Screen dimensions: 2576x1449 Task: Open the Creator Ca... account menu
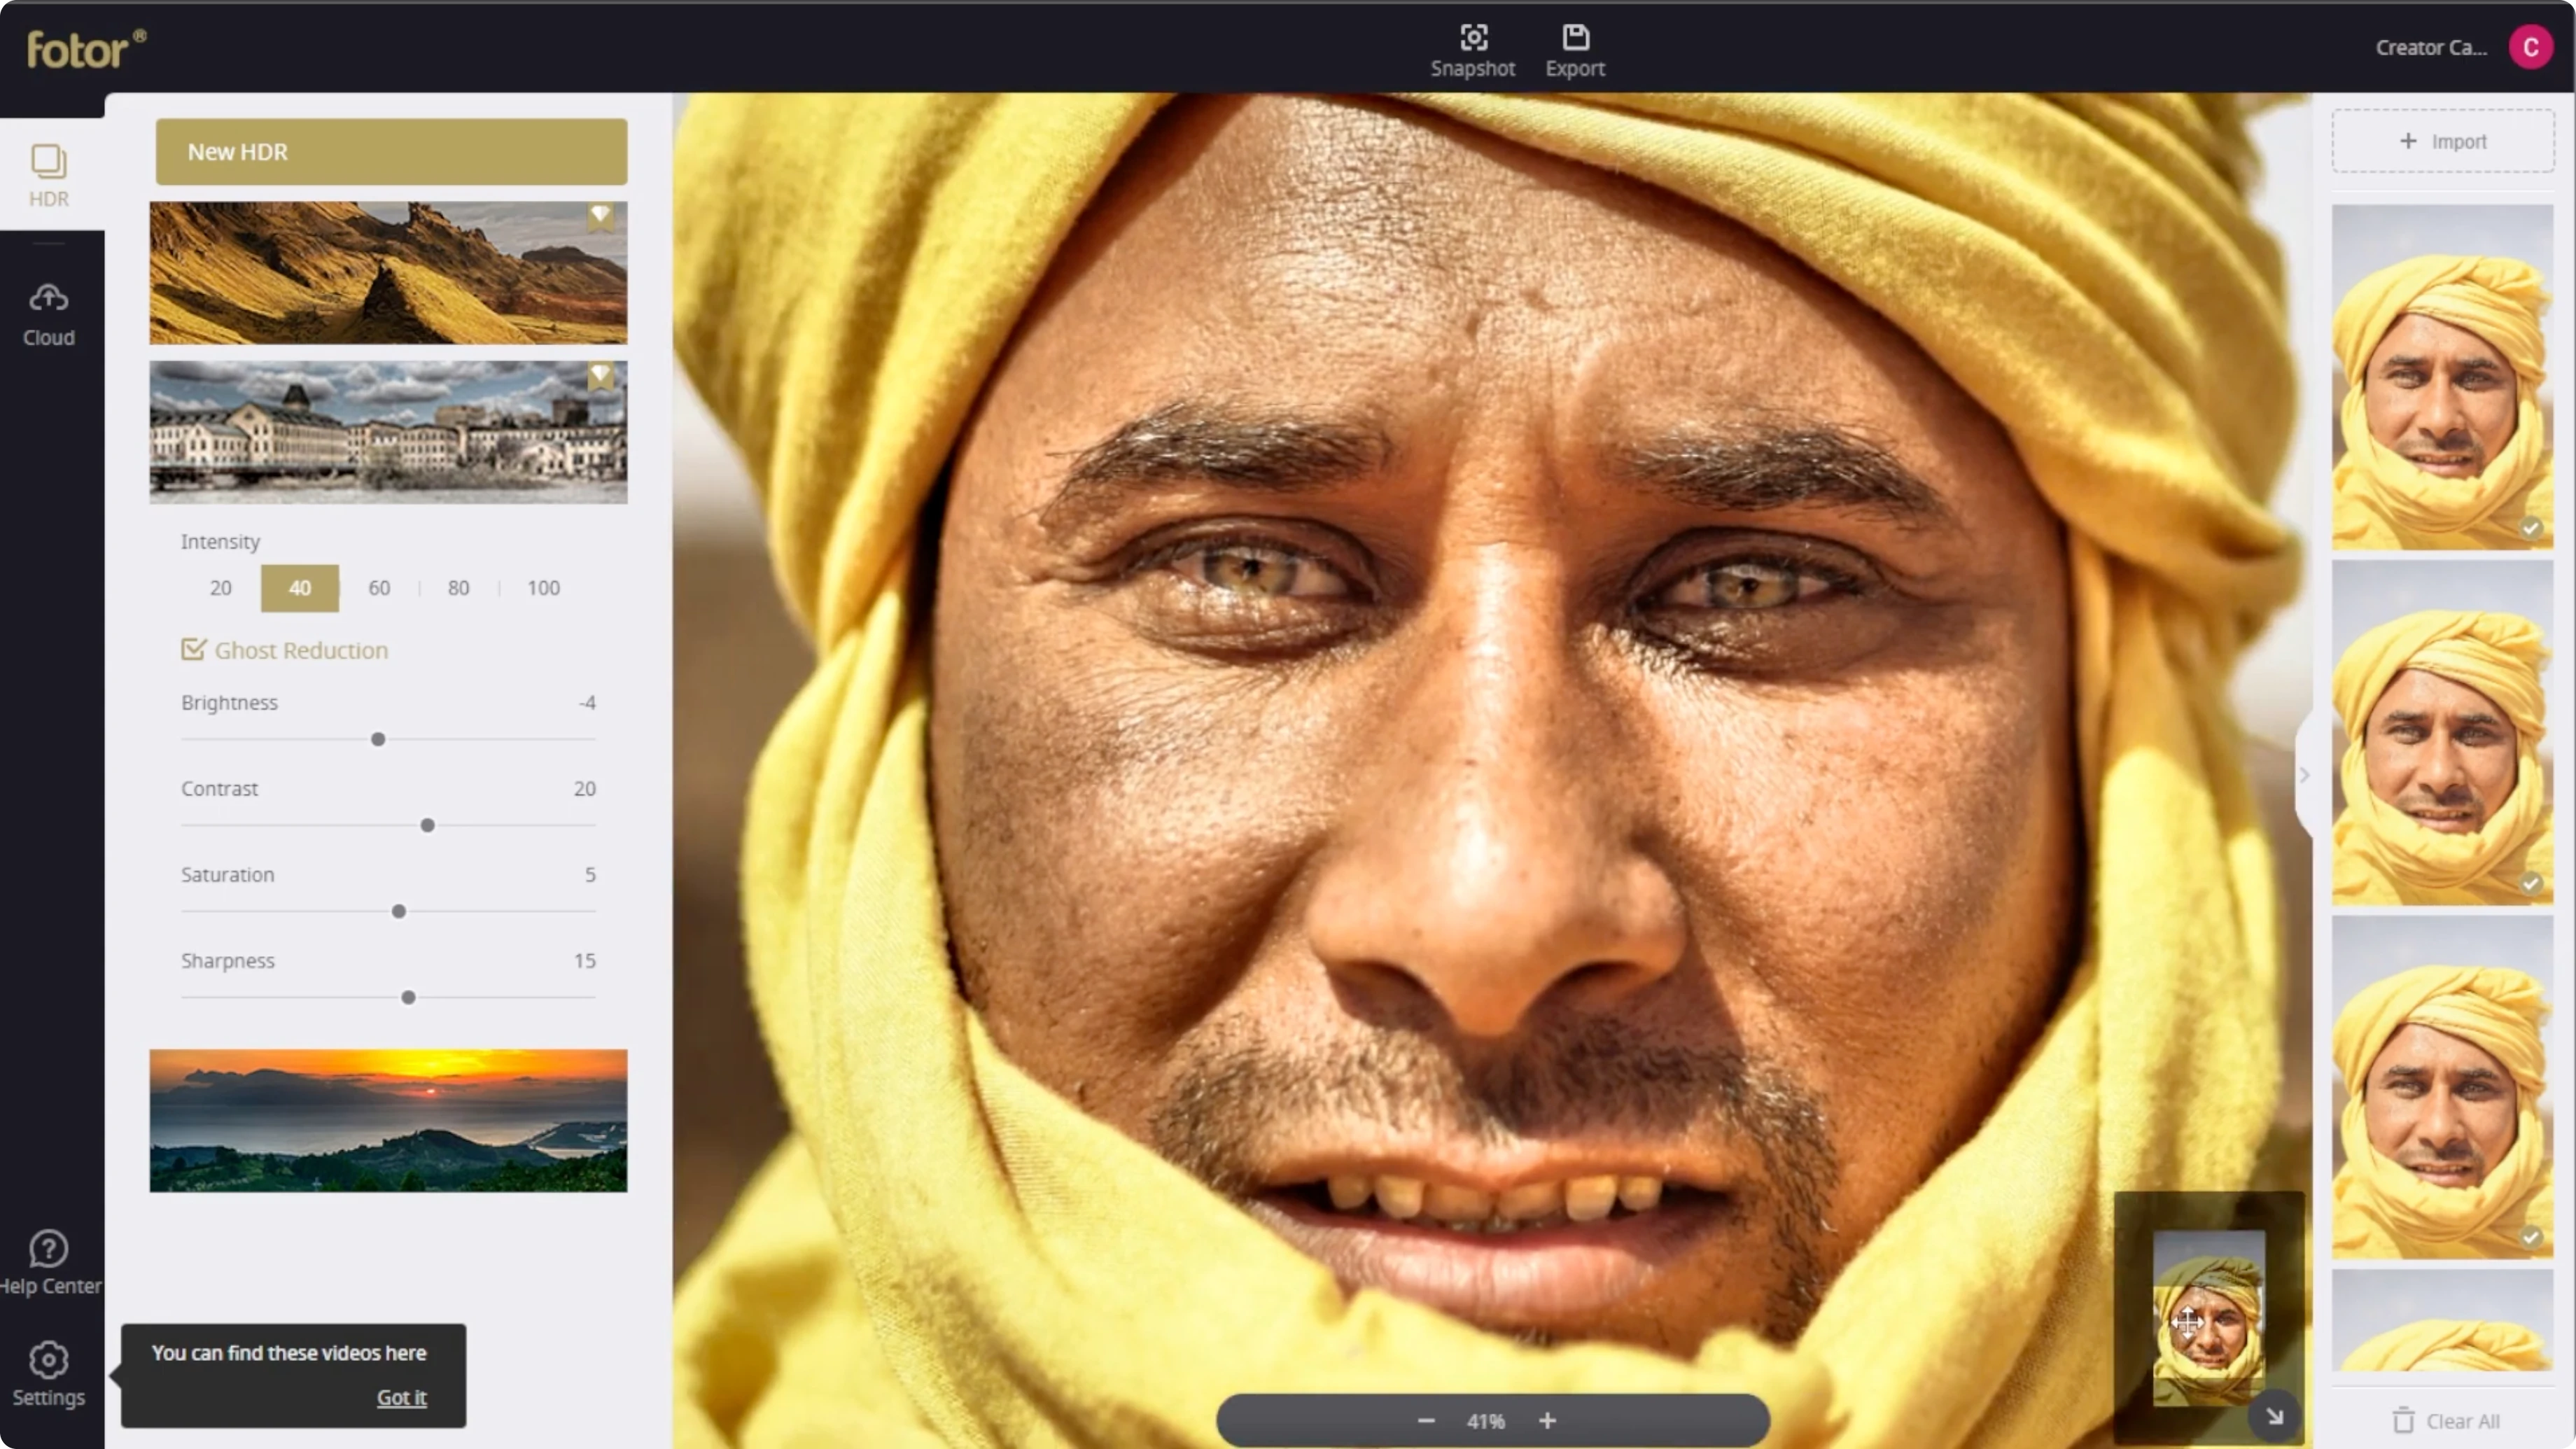pyautogui.click(x=2430, y=47)
